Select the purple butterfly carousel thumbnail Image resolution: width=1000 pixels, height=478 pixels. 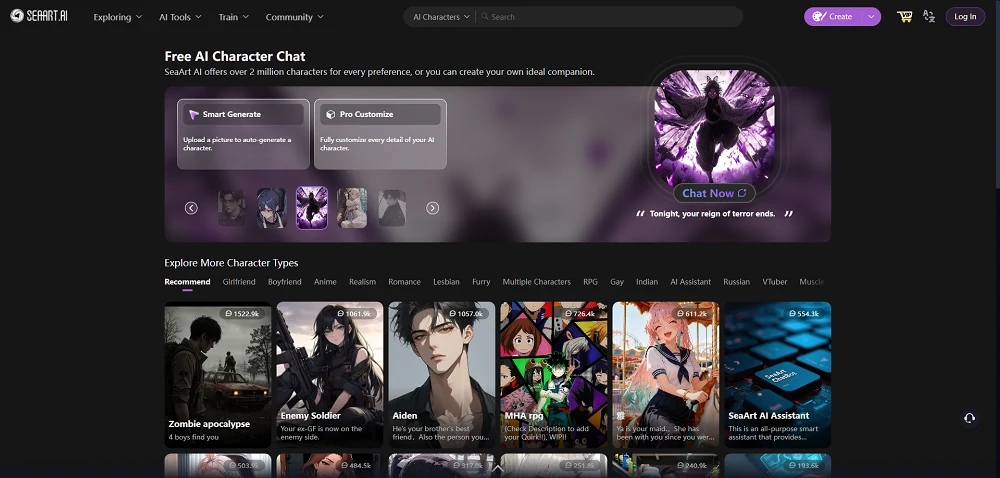click(312, 208)
